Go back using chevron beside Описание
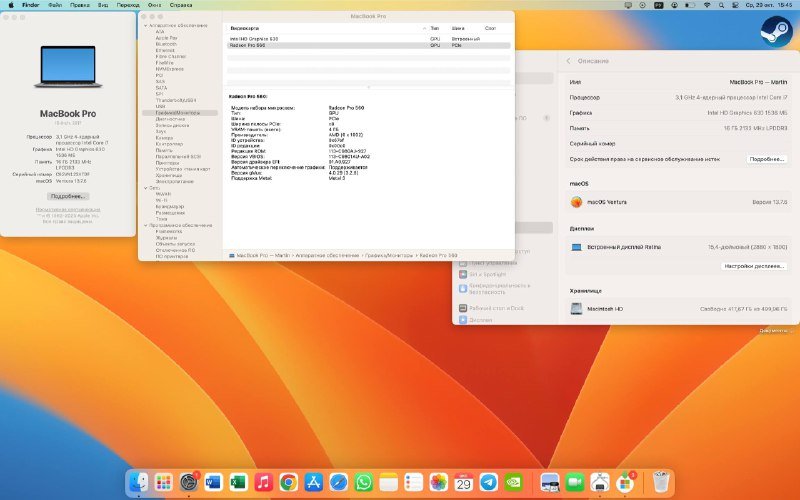The image size is (800, 500). 568,61
